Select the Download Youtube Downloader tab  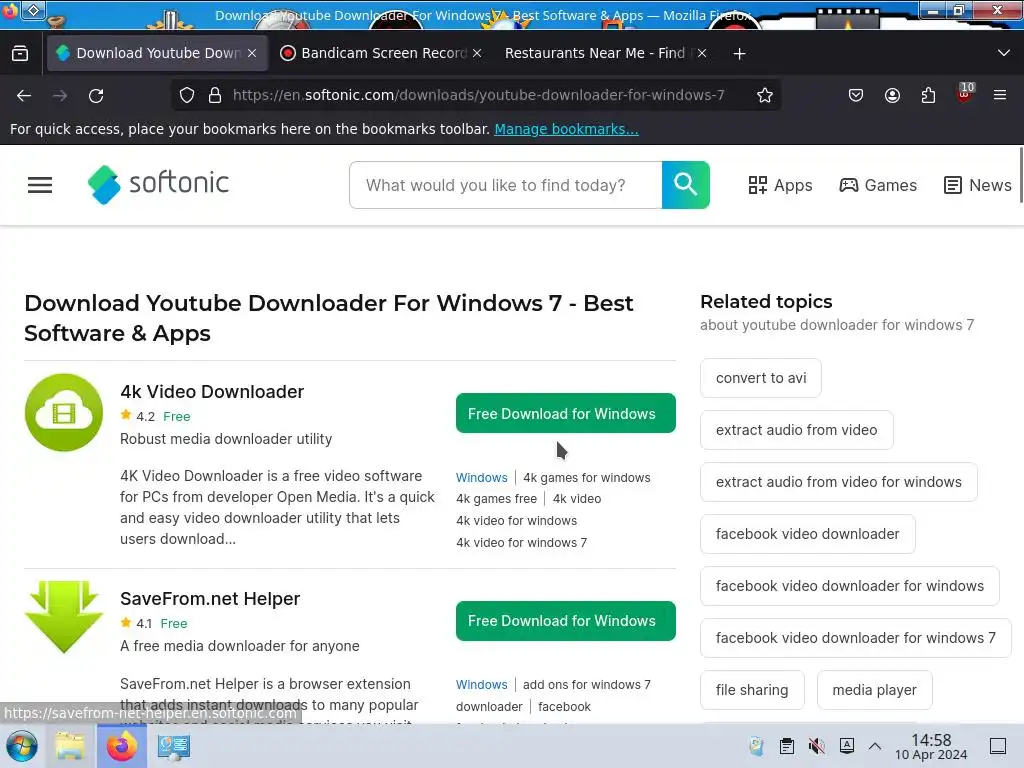point(157,54)
